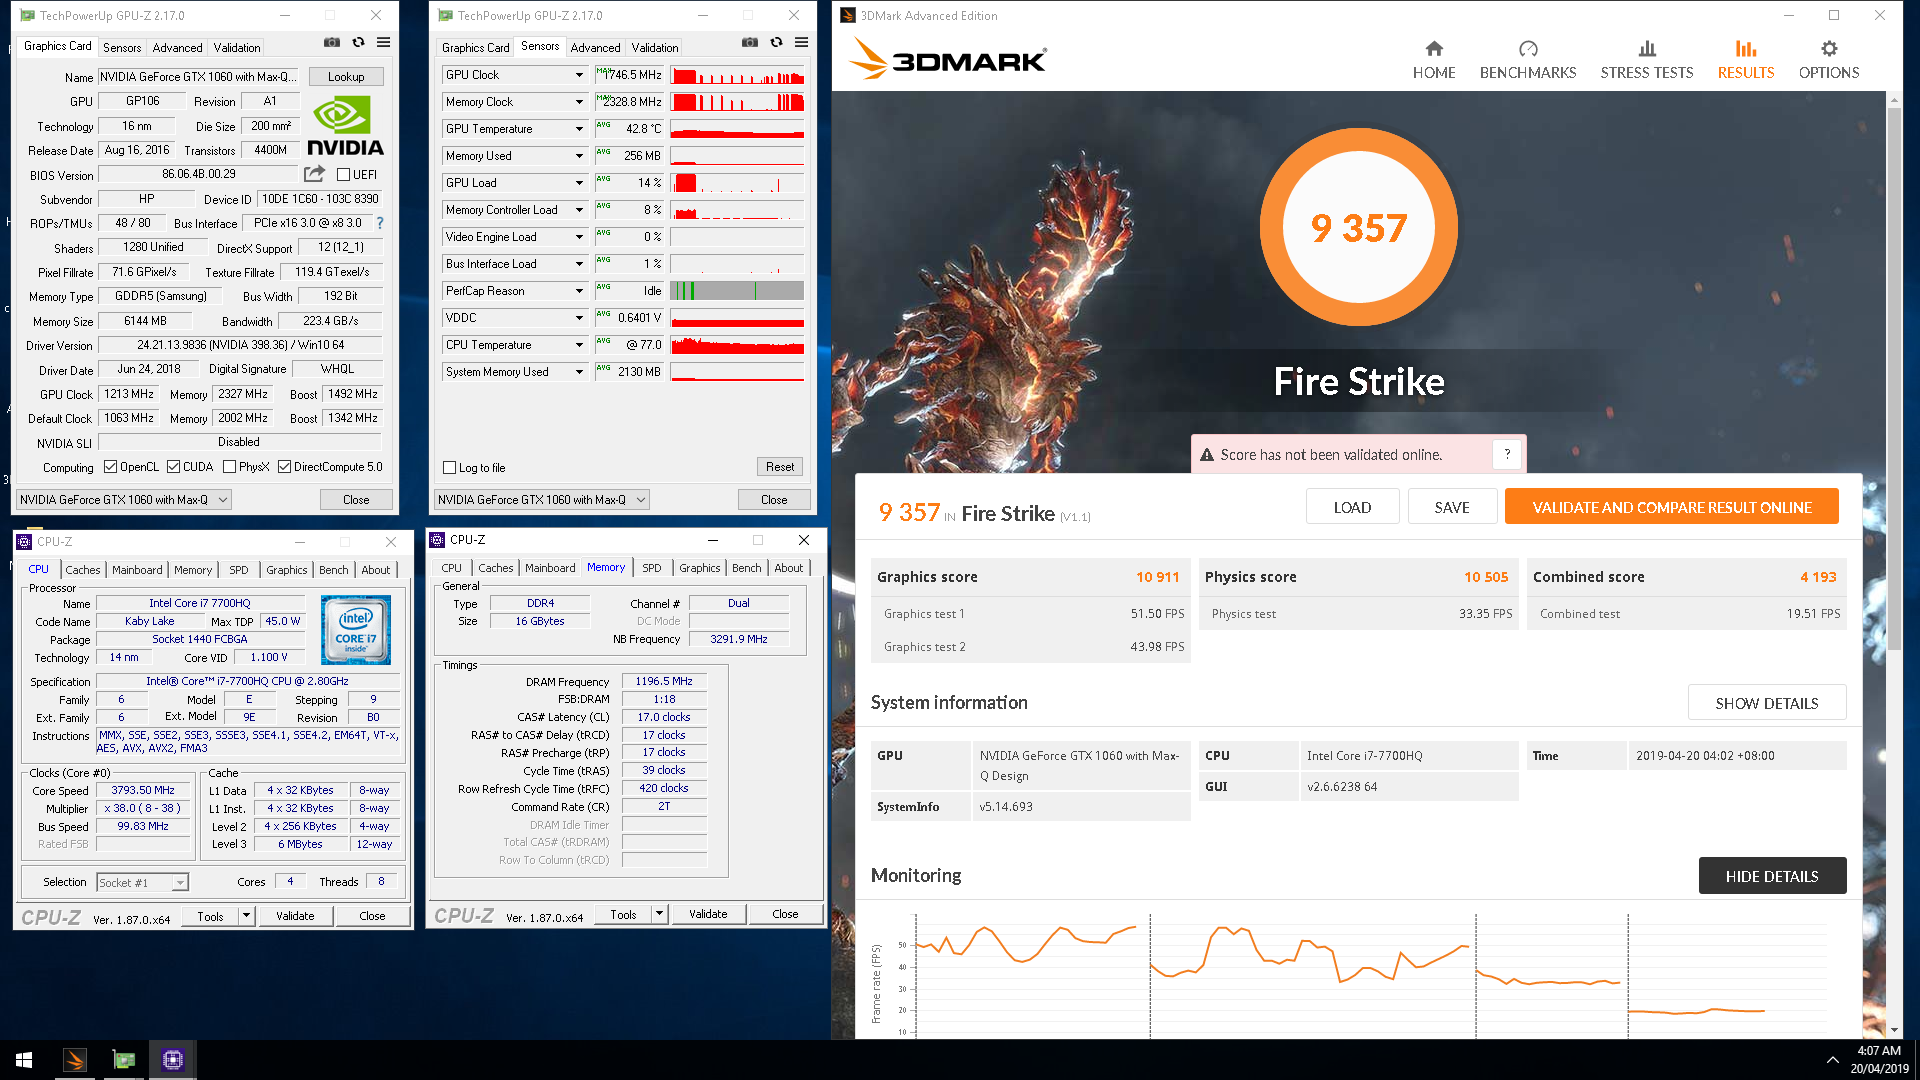
Task: Open GPU selector dropdown in Sensors GPU-Z window
Action: pyautogui.click(x=543, y=500)
